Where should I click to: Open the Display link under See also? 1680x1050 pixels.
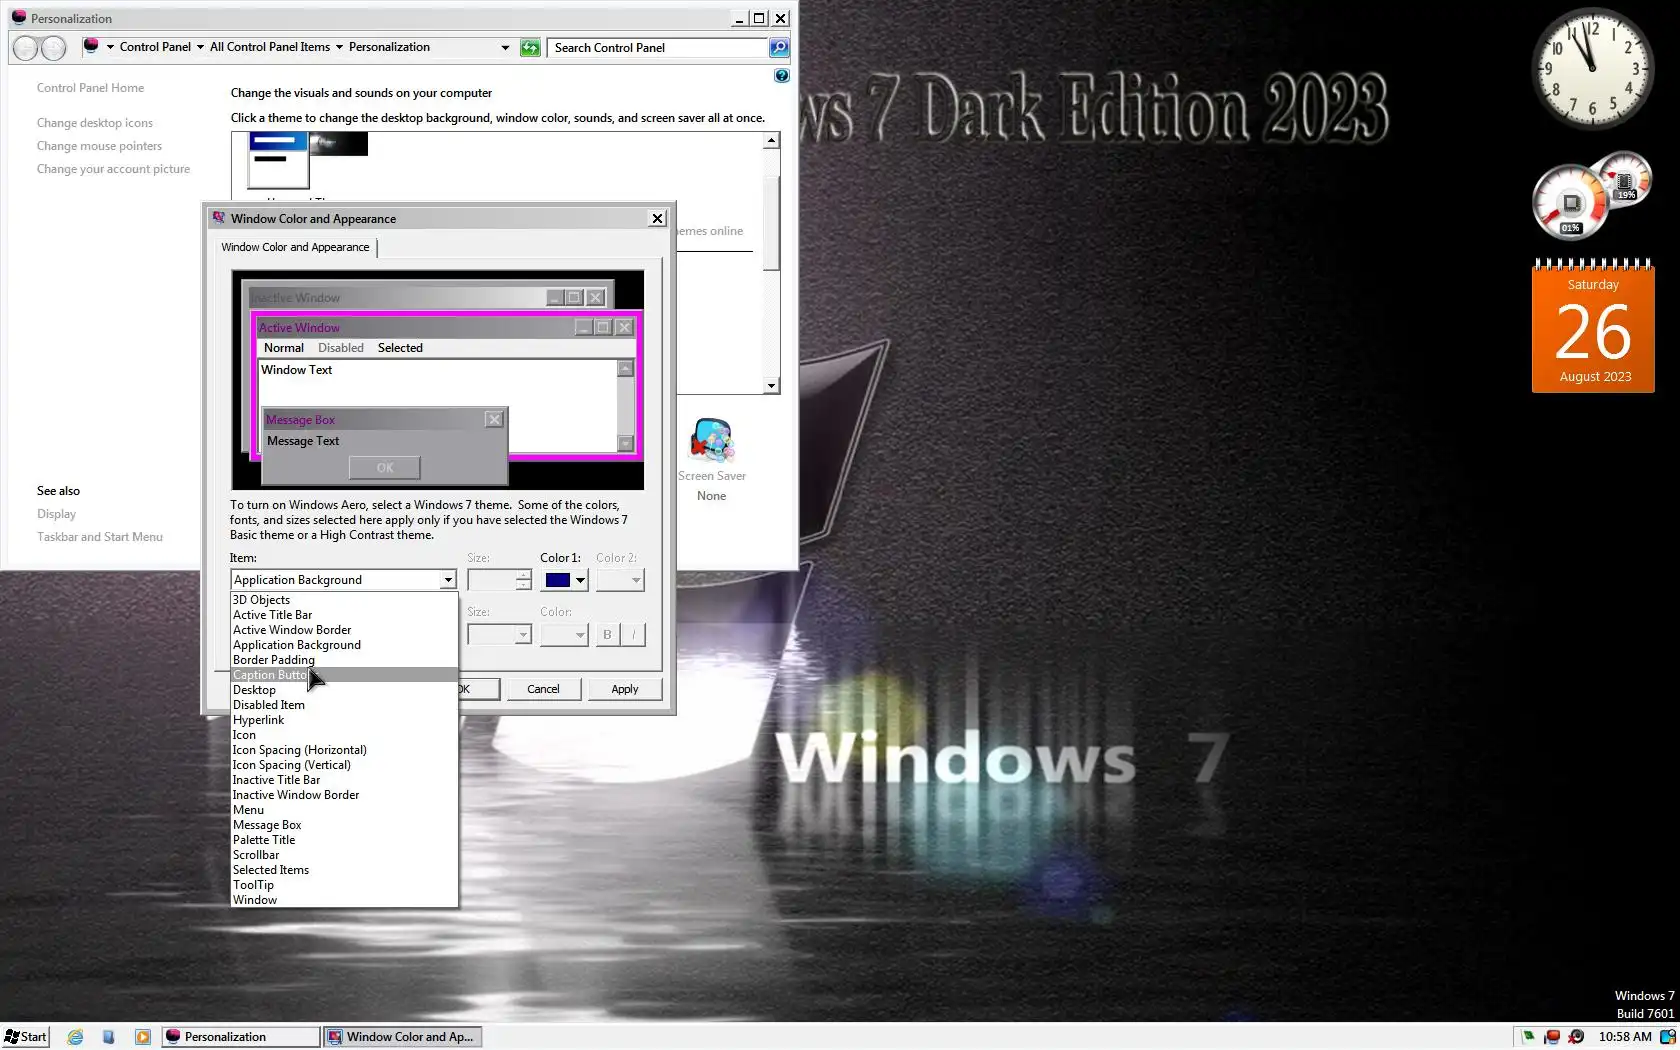point(56,514)
